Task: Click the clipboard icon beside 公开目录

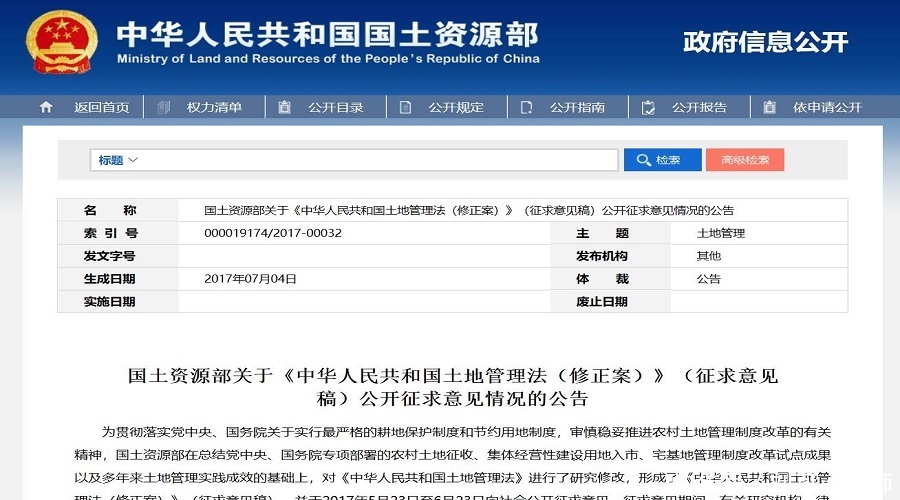Action: [285, 107]
